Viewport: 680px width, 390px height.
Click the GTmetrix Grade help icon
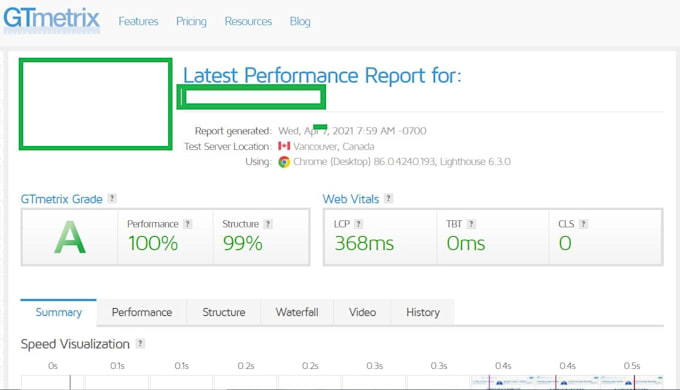pyautogui.click(x=112, y=198)
